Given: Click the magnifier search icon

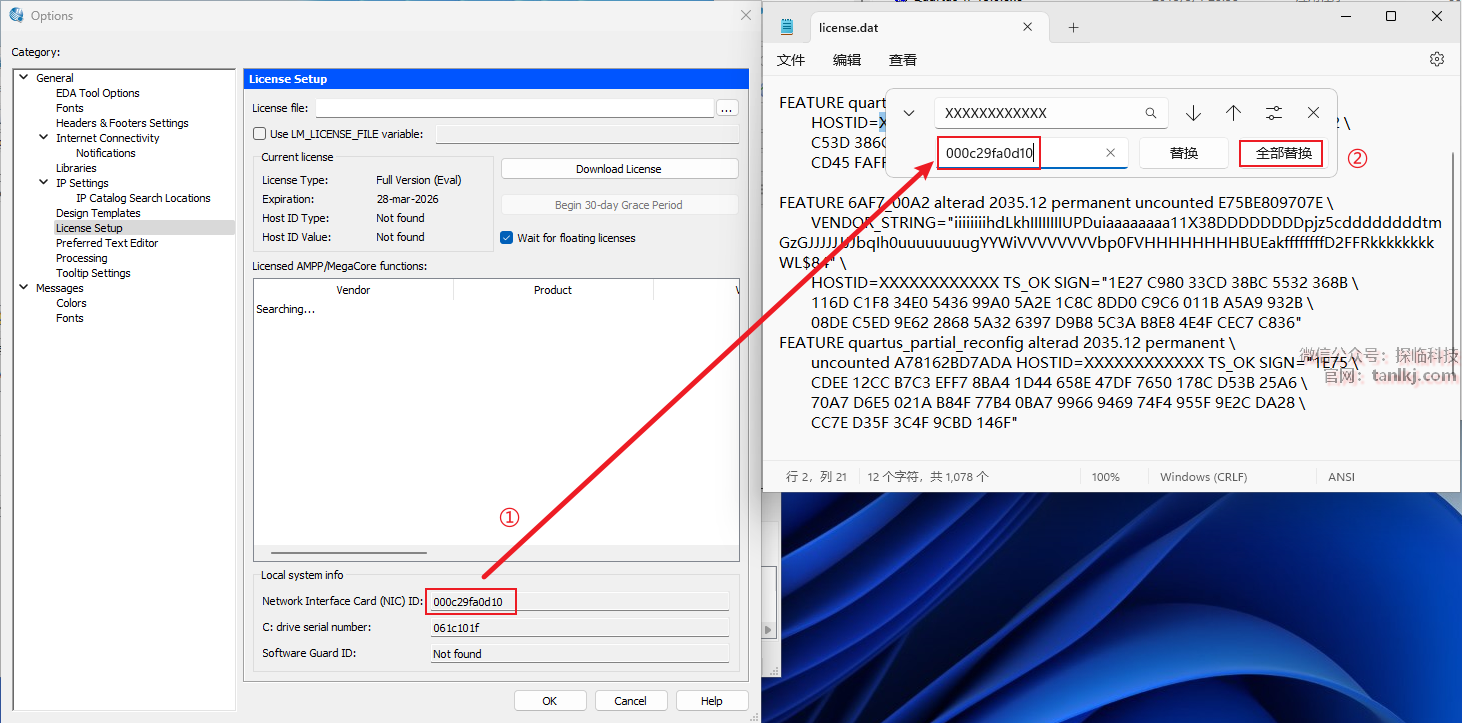Looking at the screenshot, I should 1151,113.
